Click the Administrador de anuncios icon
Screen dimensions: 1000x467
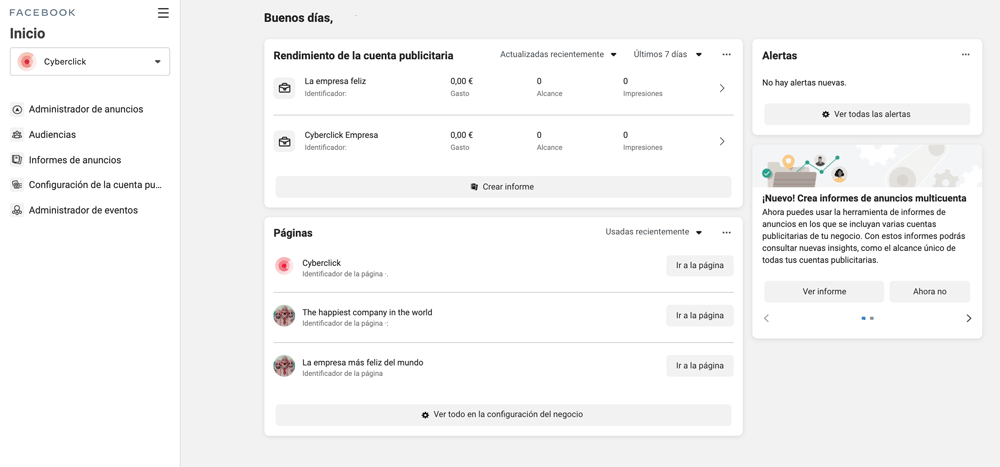click(17, 110)
